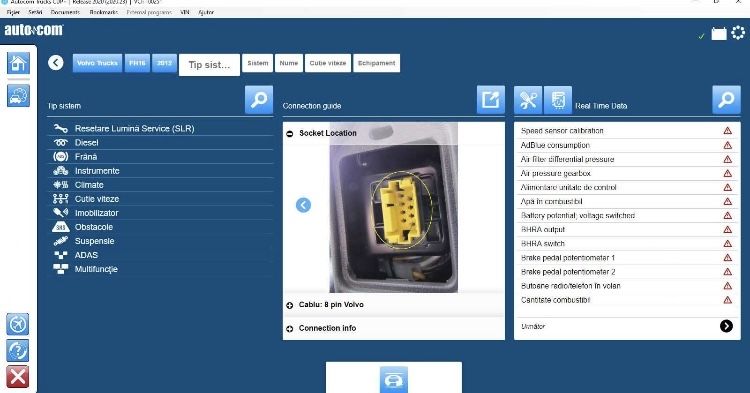Screen dimensions: 750x393
Task: Select the Tip sist... tab
Action: click(210, 65)
